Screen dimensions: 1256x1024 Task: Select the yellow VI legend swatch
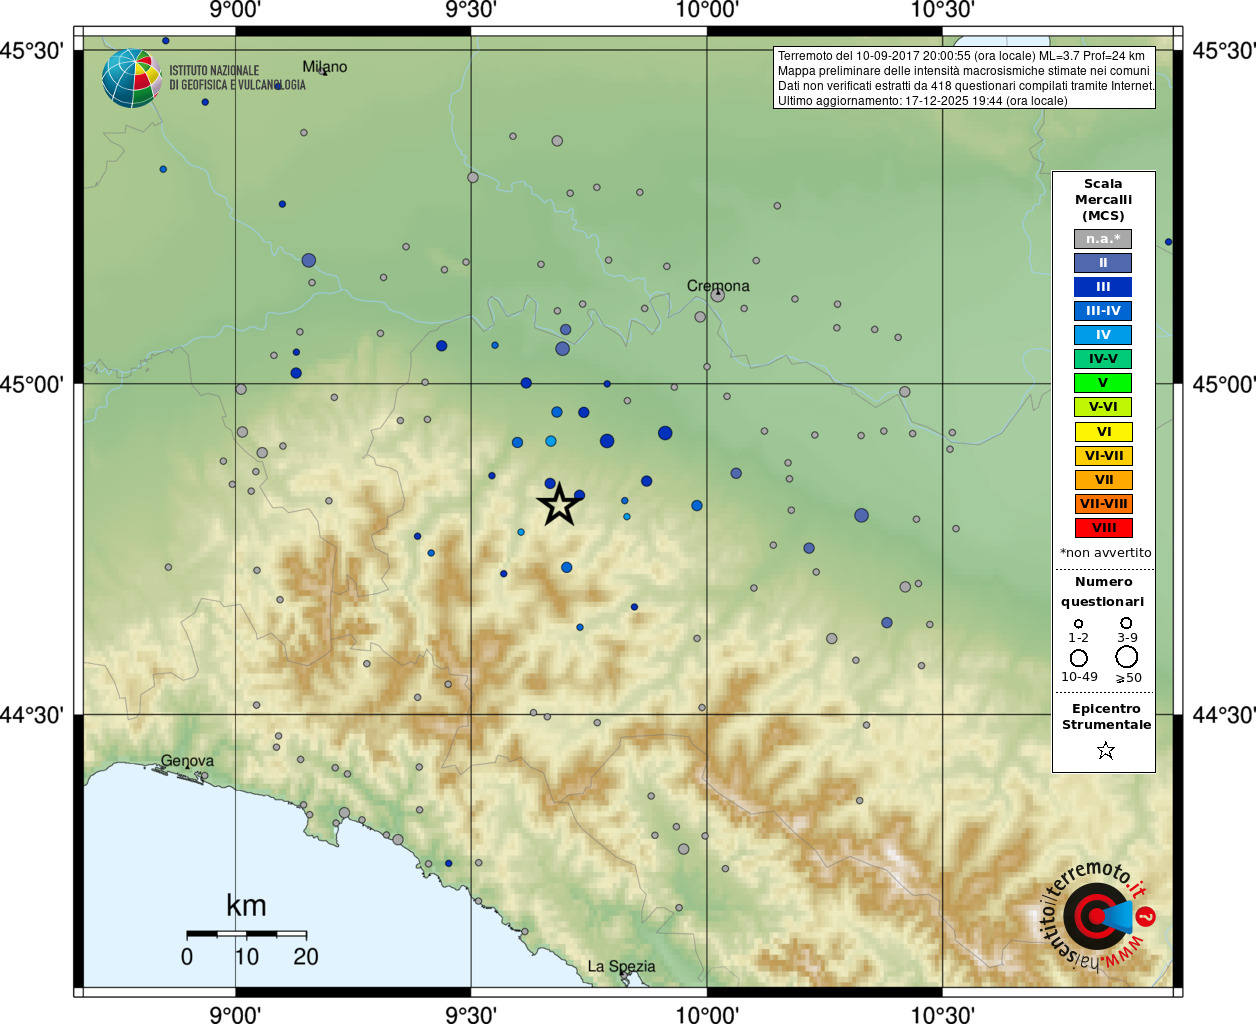pyautogui.click(x=1103, y=432)
